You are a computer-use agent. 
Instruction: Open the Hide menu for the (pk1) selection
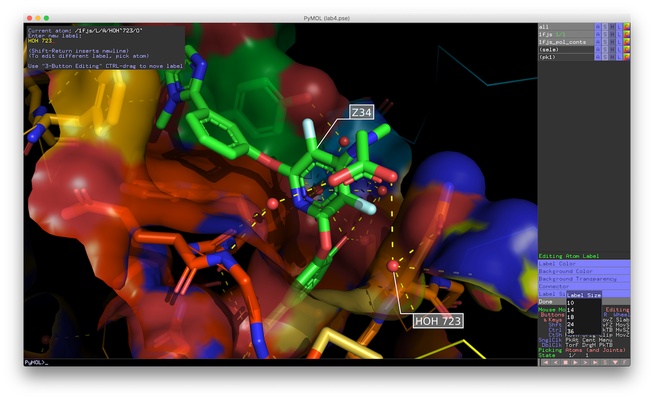coord(612,57)
